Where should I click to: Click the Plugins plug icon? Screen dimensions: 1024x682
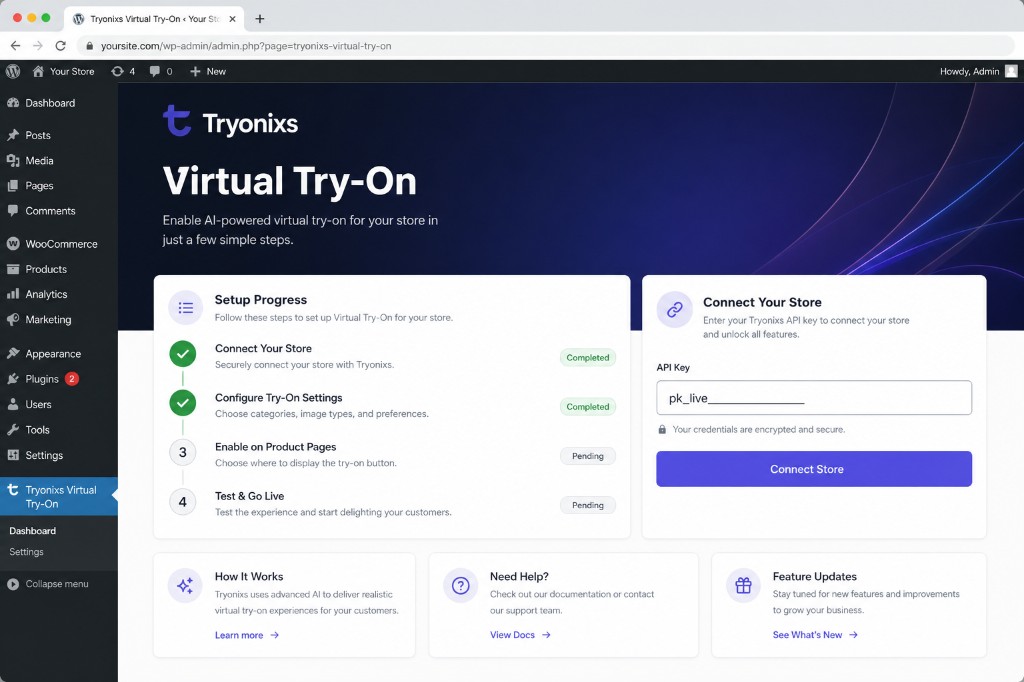13,379
